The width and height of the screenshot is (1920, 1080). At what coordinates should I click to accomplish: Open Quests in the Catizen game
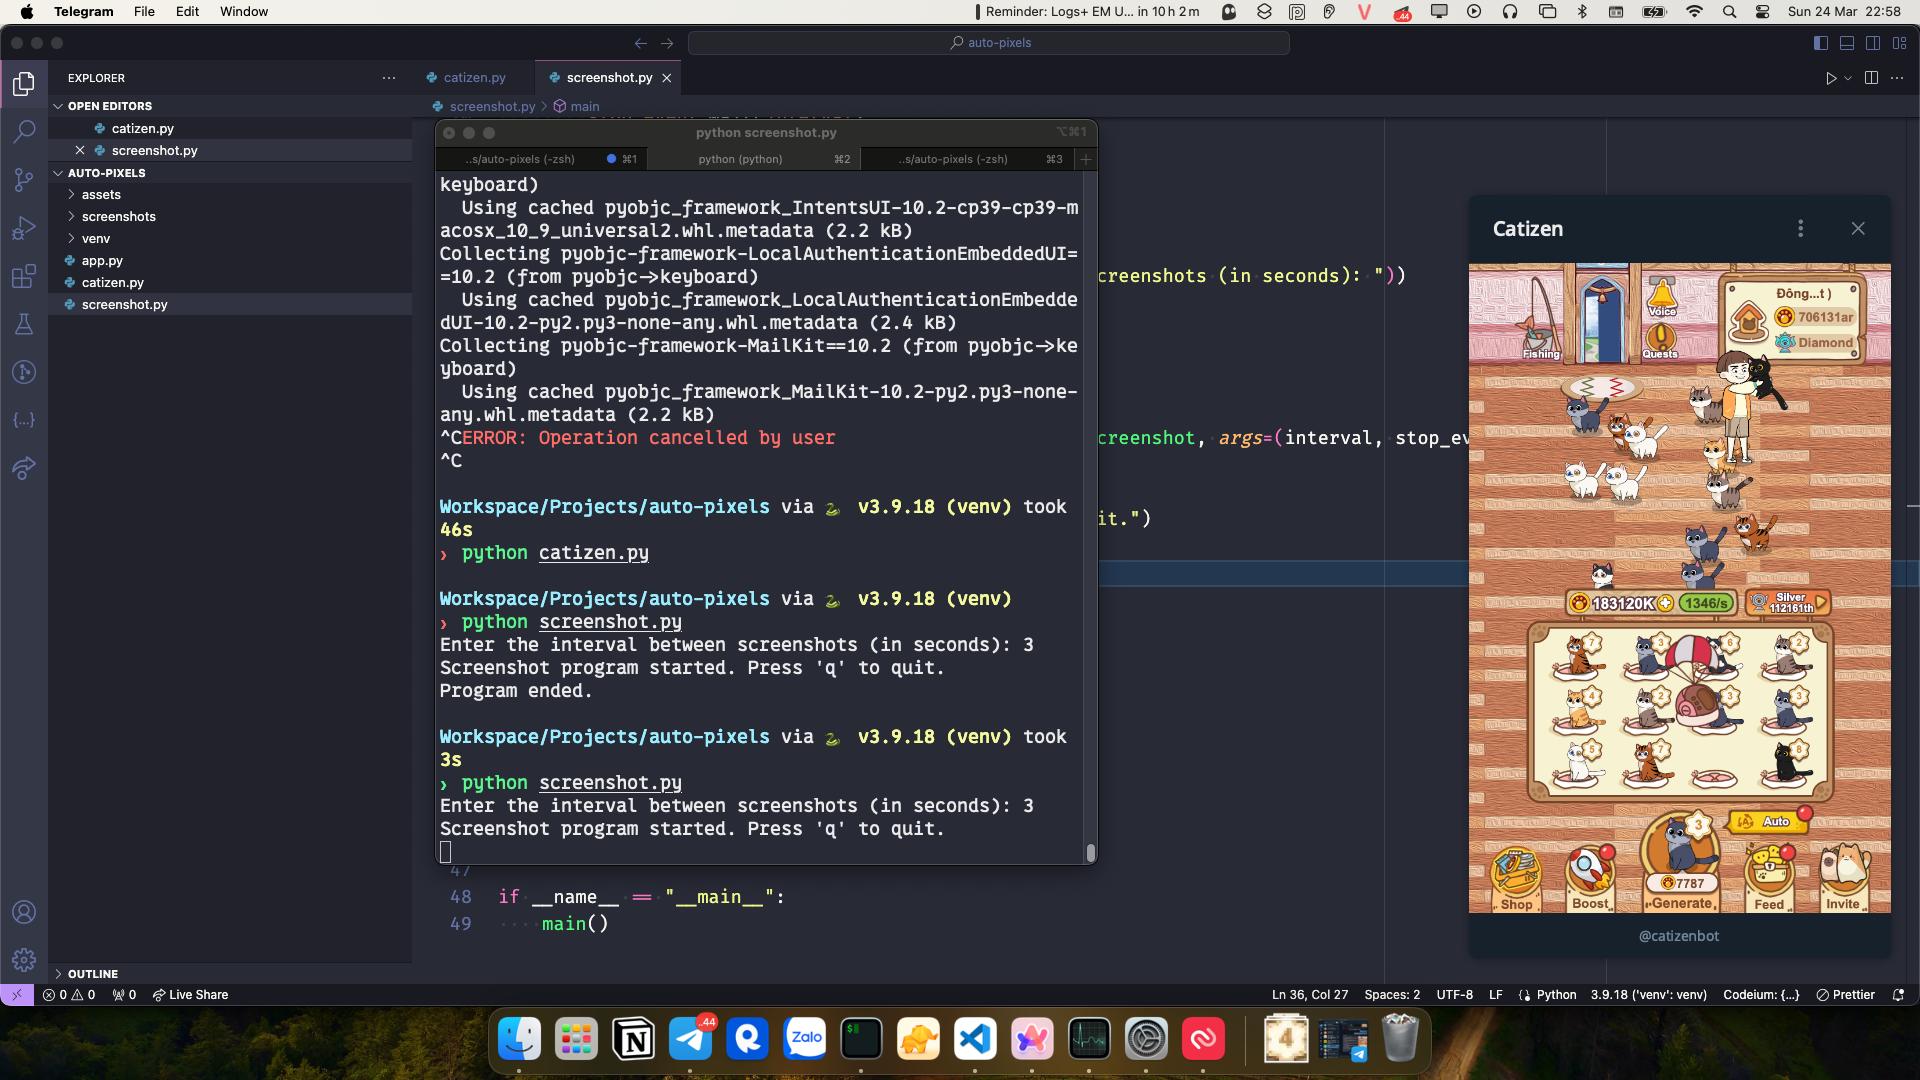click(1660, 341)
